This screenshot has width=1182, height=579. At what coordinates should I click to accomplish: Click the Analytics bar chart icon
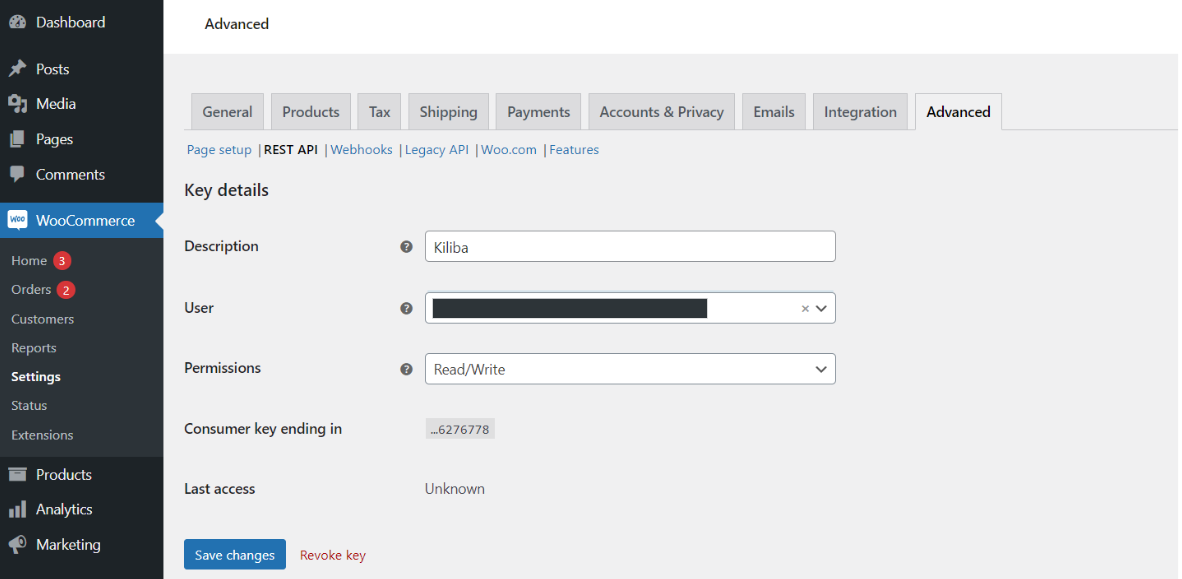[x=17, y=510]
